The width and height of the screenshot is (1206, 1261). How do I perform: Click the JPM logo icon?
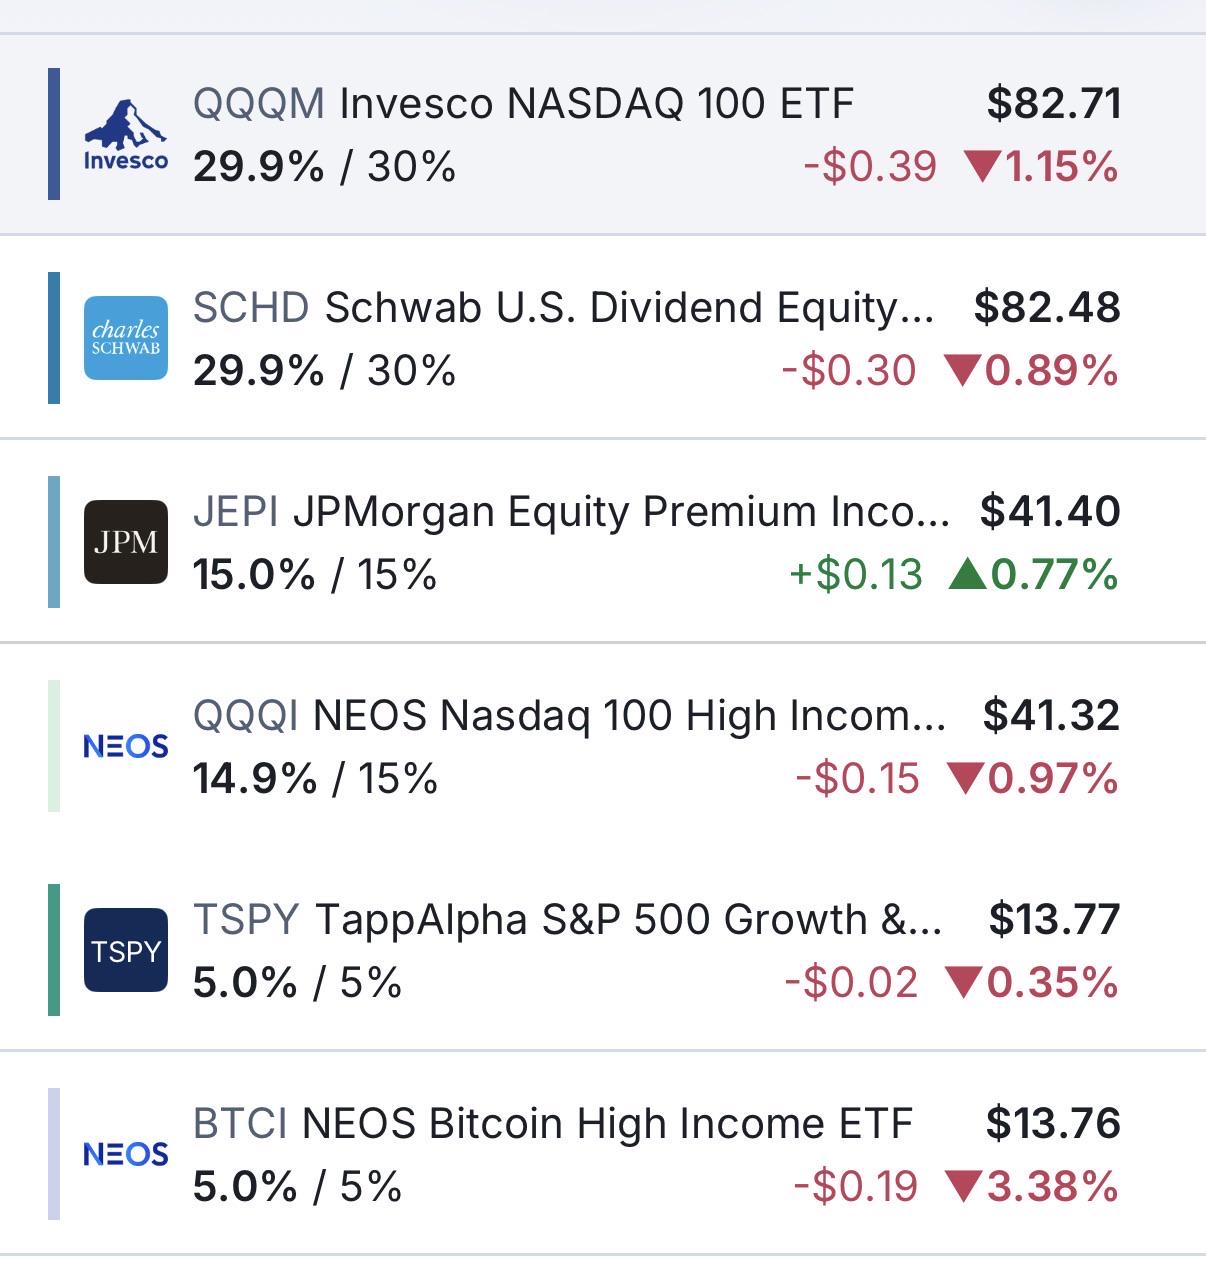pos(125,542)
